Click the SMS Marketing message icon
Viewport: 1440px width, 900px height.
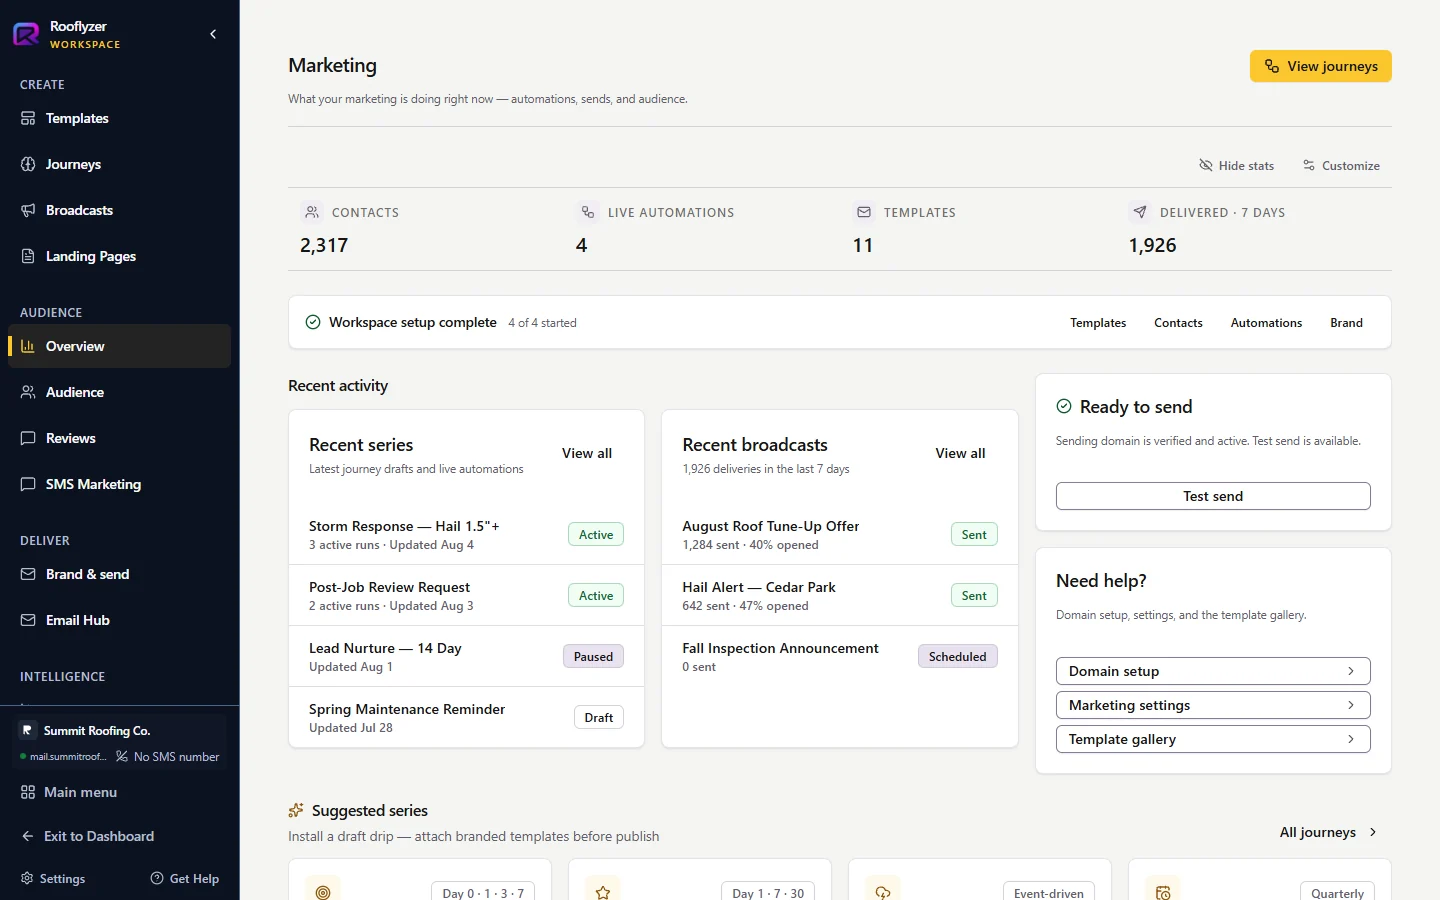pyautogui.click(x=28, y=484)
